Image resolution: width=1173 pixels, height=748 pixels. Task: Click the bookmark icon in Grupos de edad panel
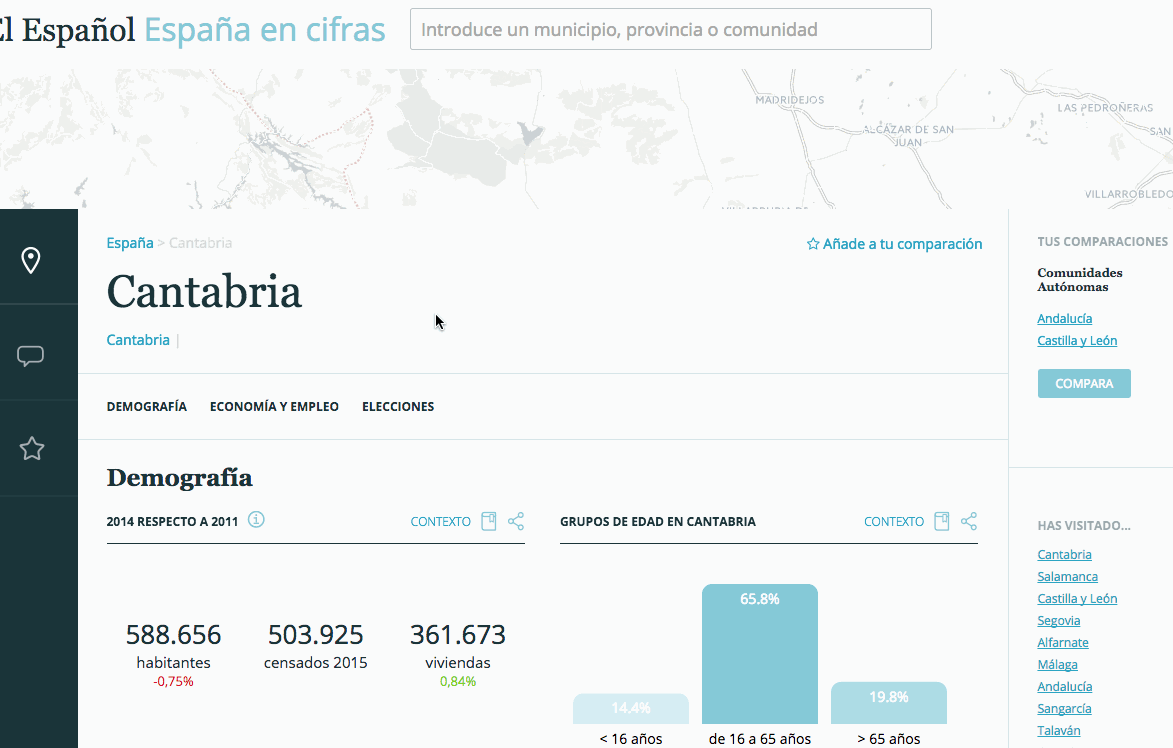coord(942,521)
